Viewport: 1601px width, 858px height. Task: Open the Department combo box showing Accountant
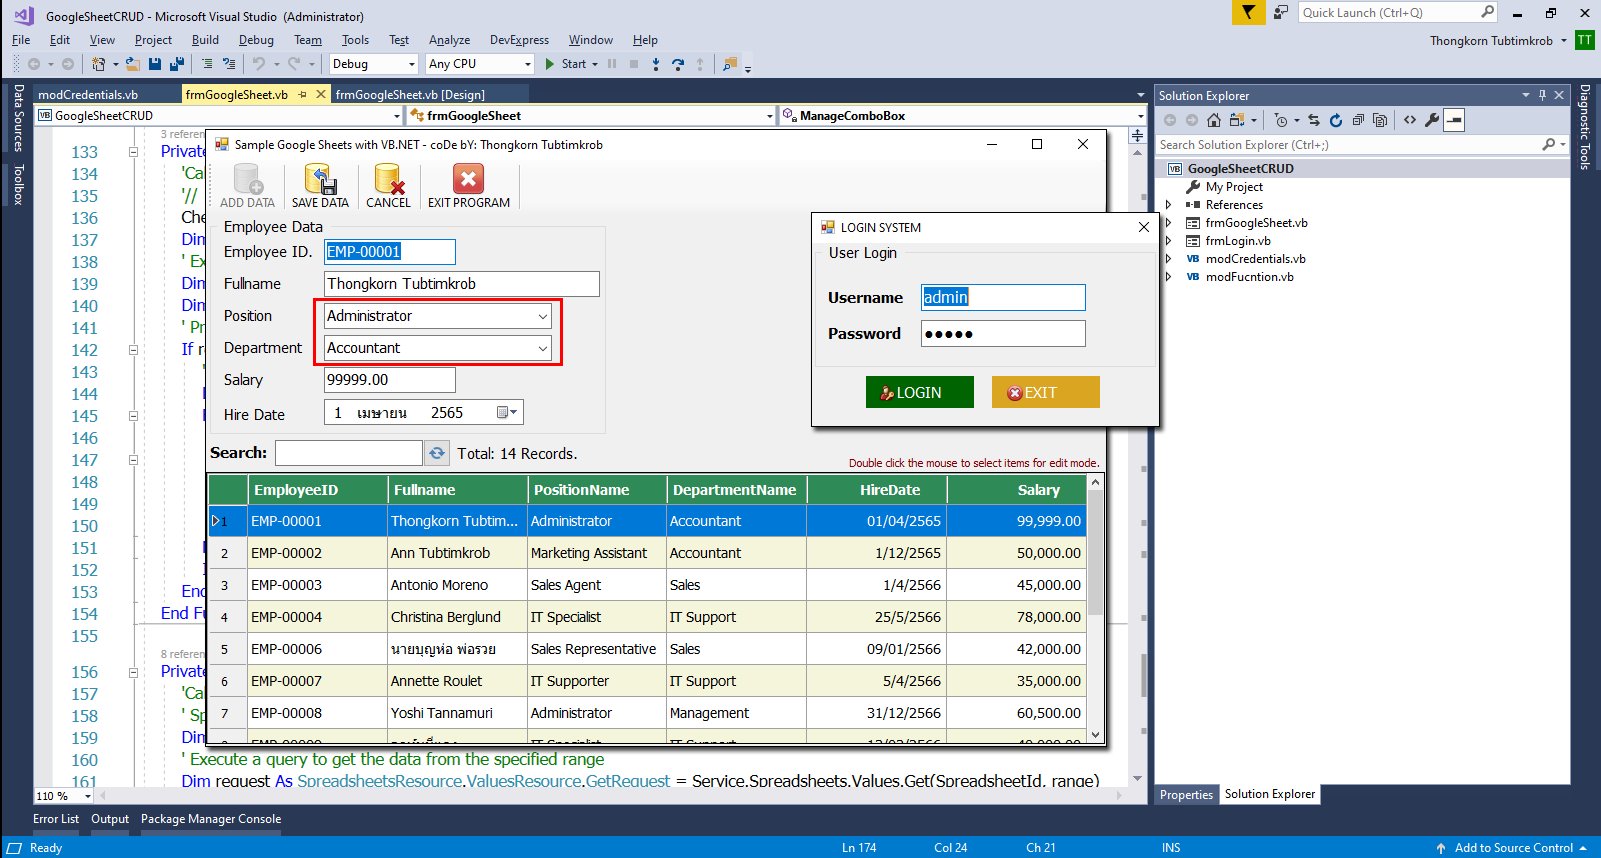(x=543, y=348)
